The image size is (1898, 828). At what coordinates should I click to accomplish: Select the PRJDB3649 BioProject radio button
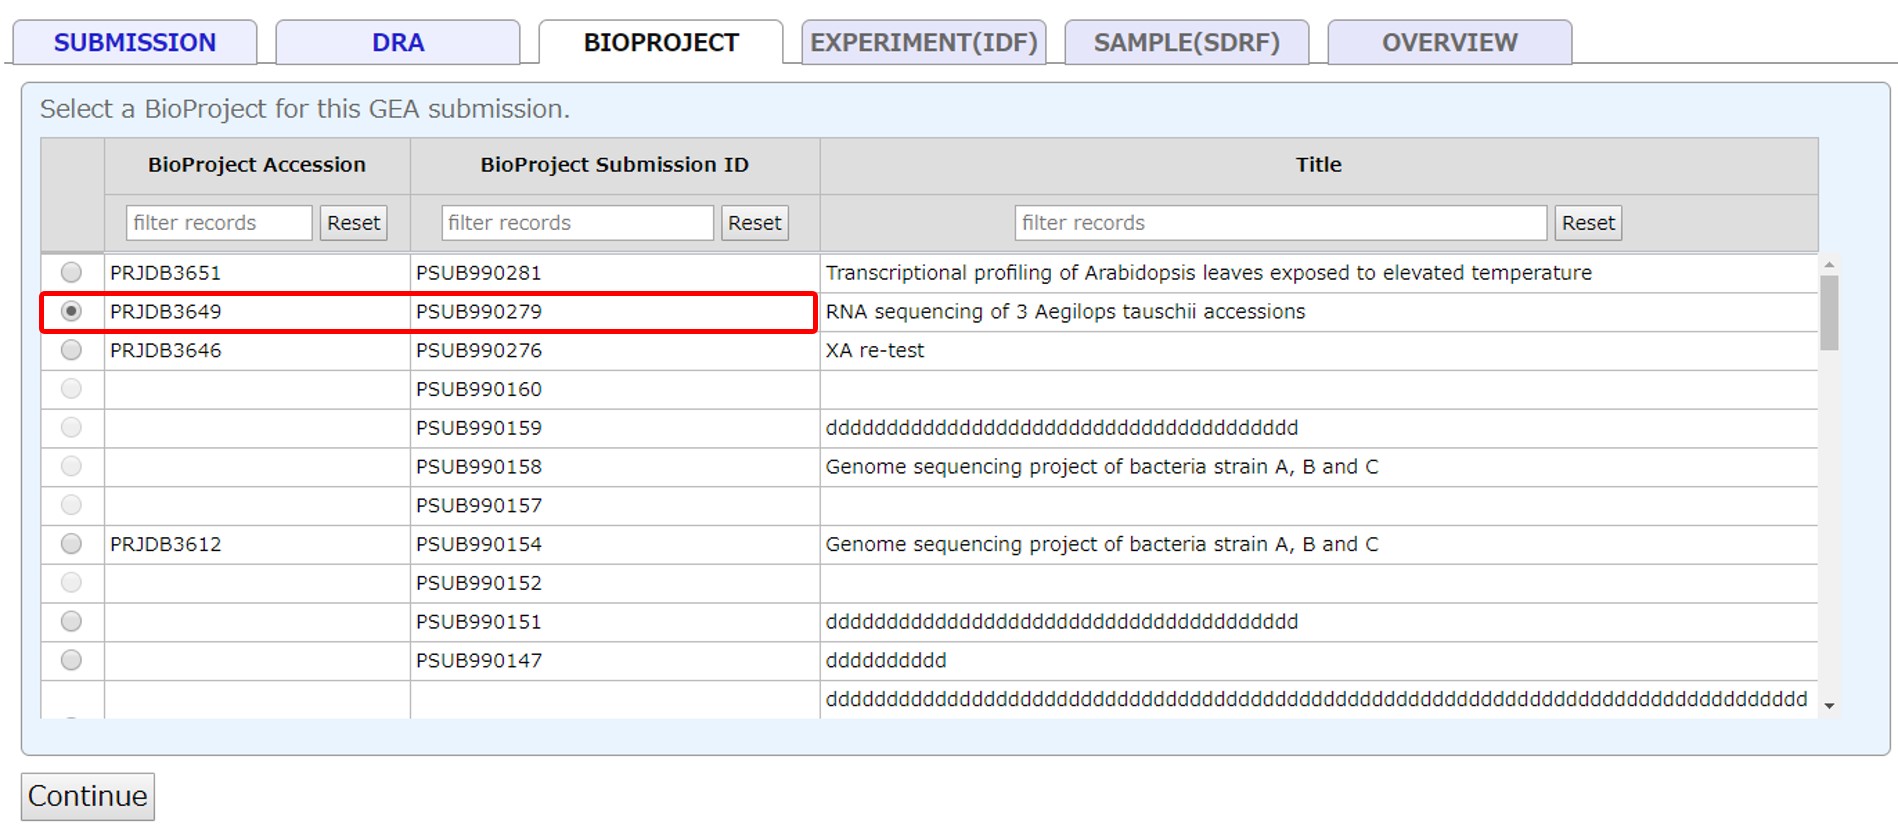tap(71, 311)
